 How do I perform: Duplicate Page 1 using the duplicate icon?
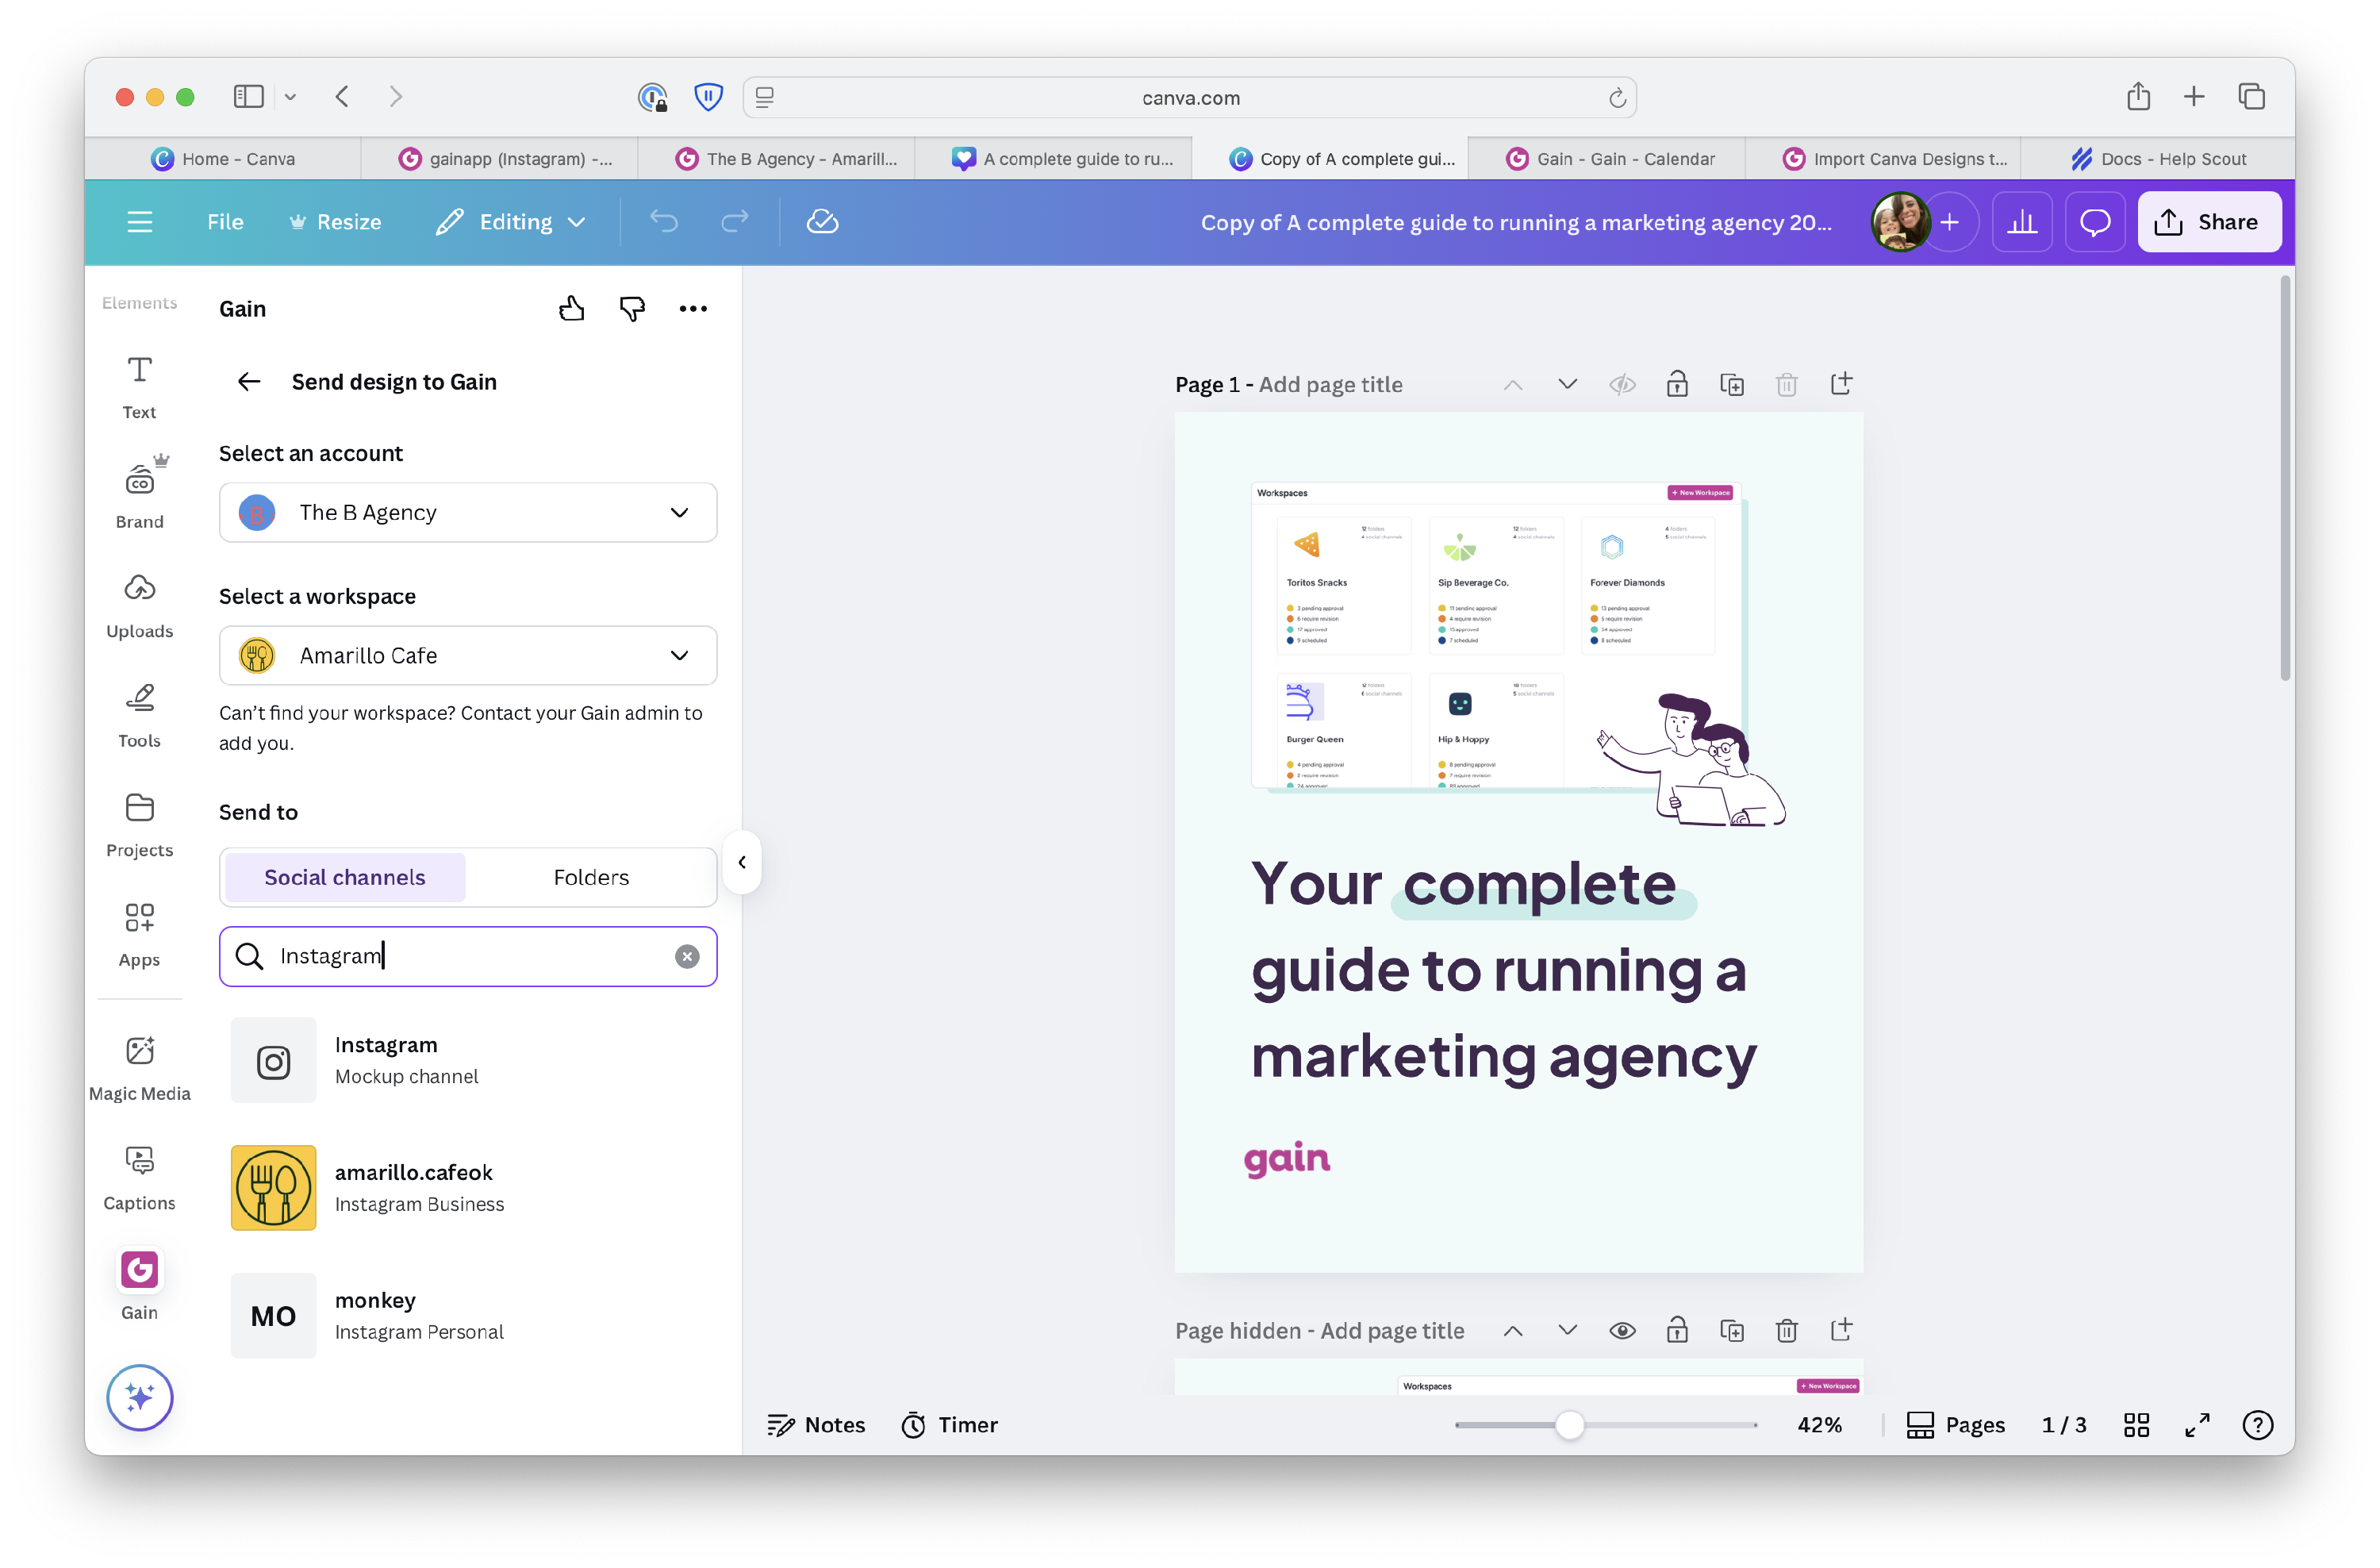[1731, 385]
